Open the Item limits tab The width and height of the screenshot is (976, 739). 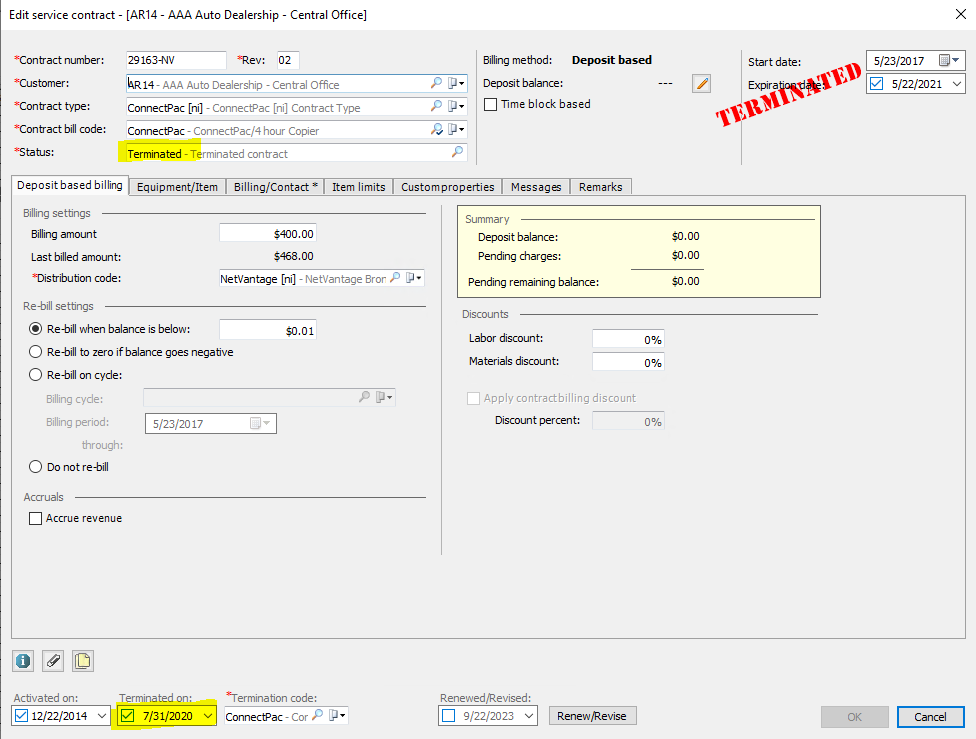pos(359,187)
